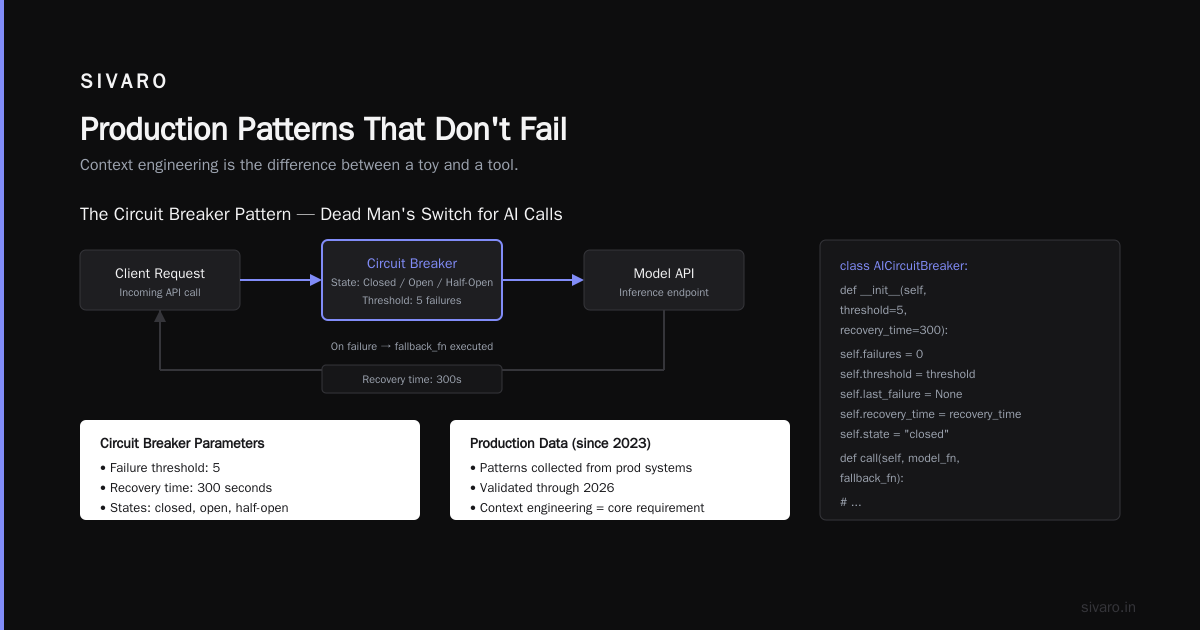Select the Client Request box
This screenshot has width=1200, height=630.
(160, 280)
